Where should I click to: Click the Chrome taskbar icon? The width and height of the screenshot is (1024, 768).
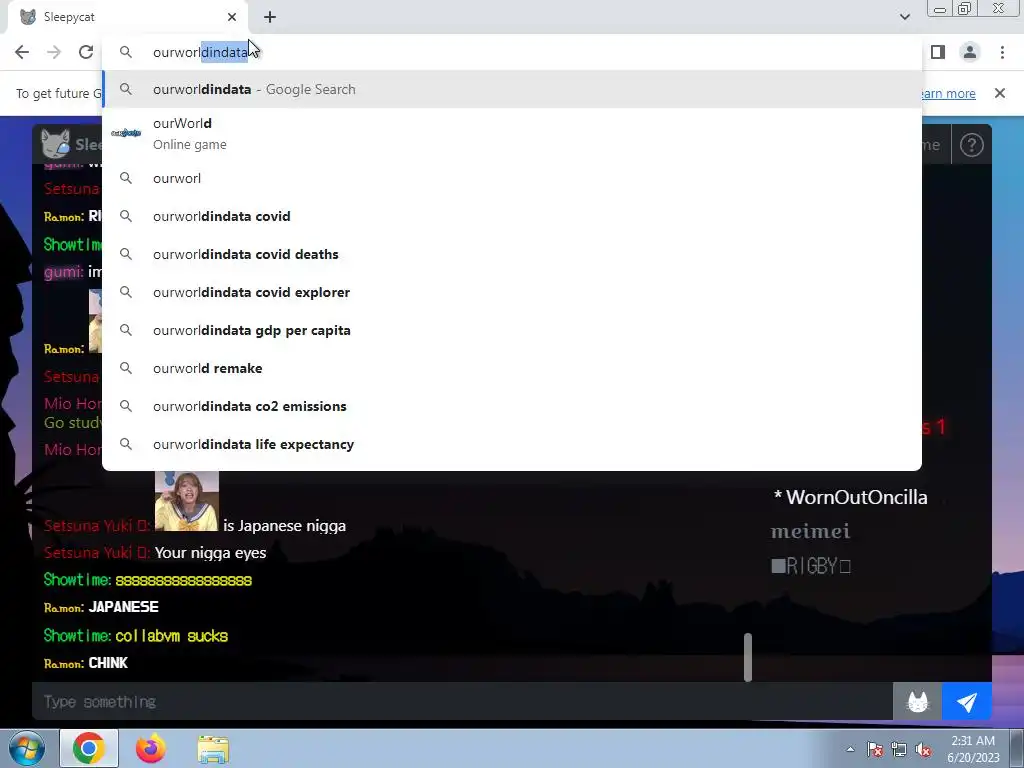[x=89, y=748]
